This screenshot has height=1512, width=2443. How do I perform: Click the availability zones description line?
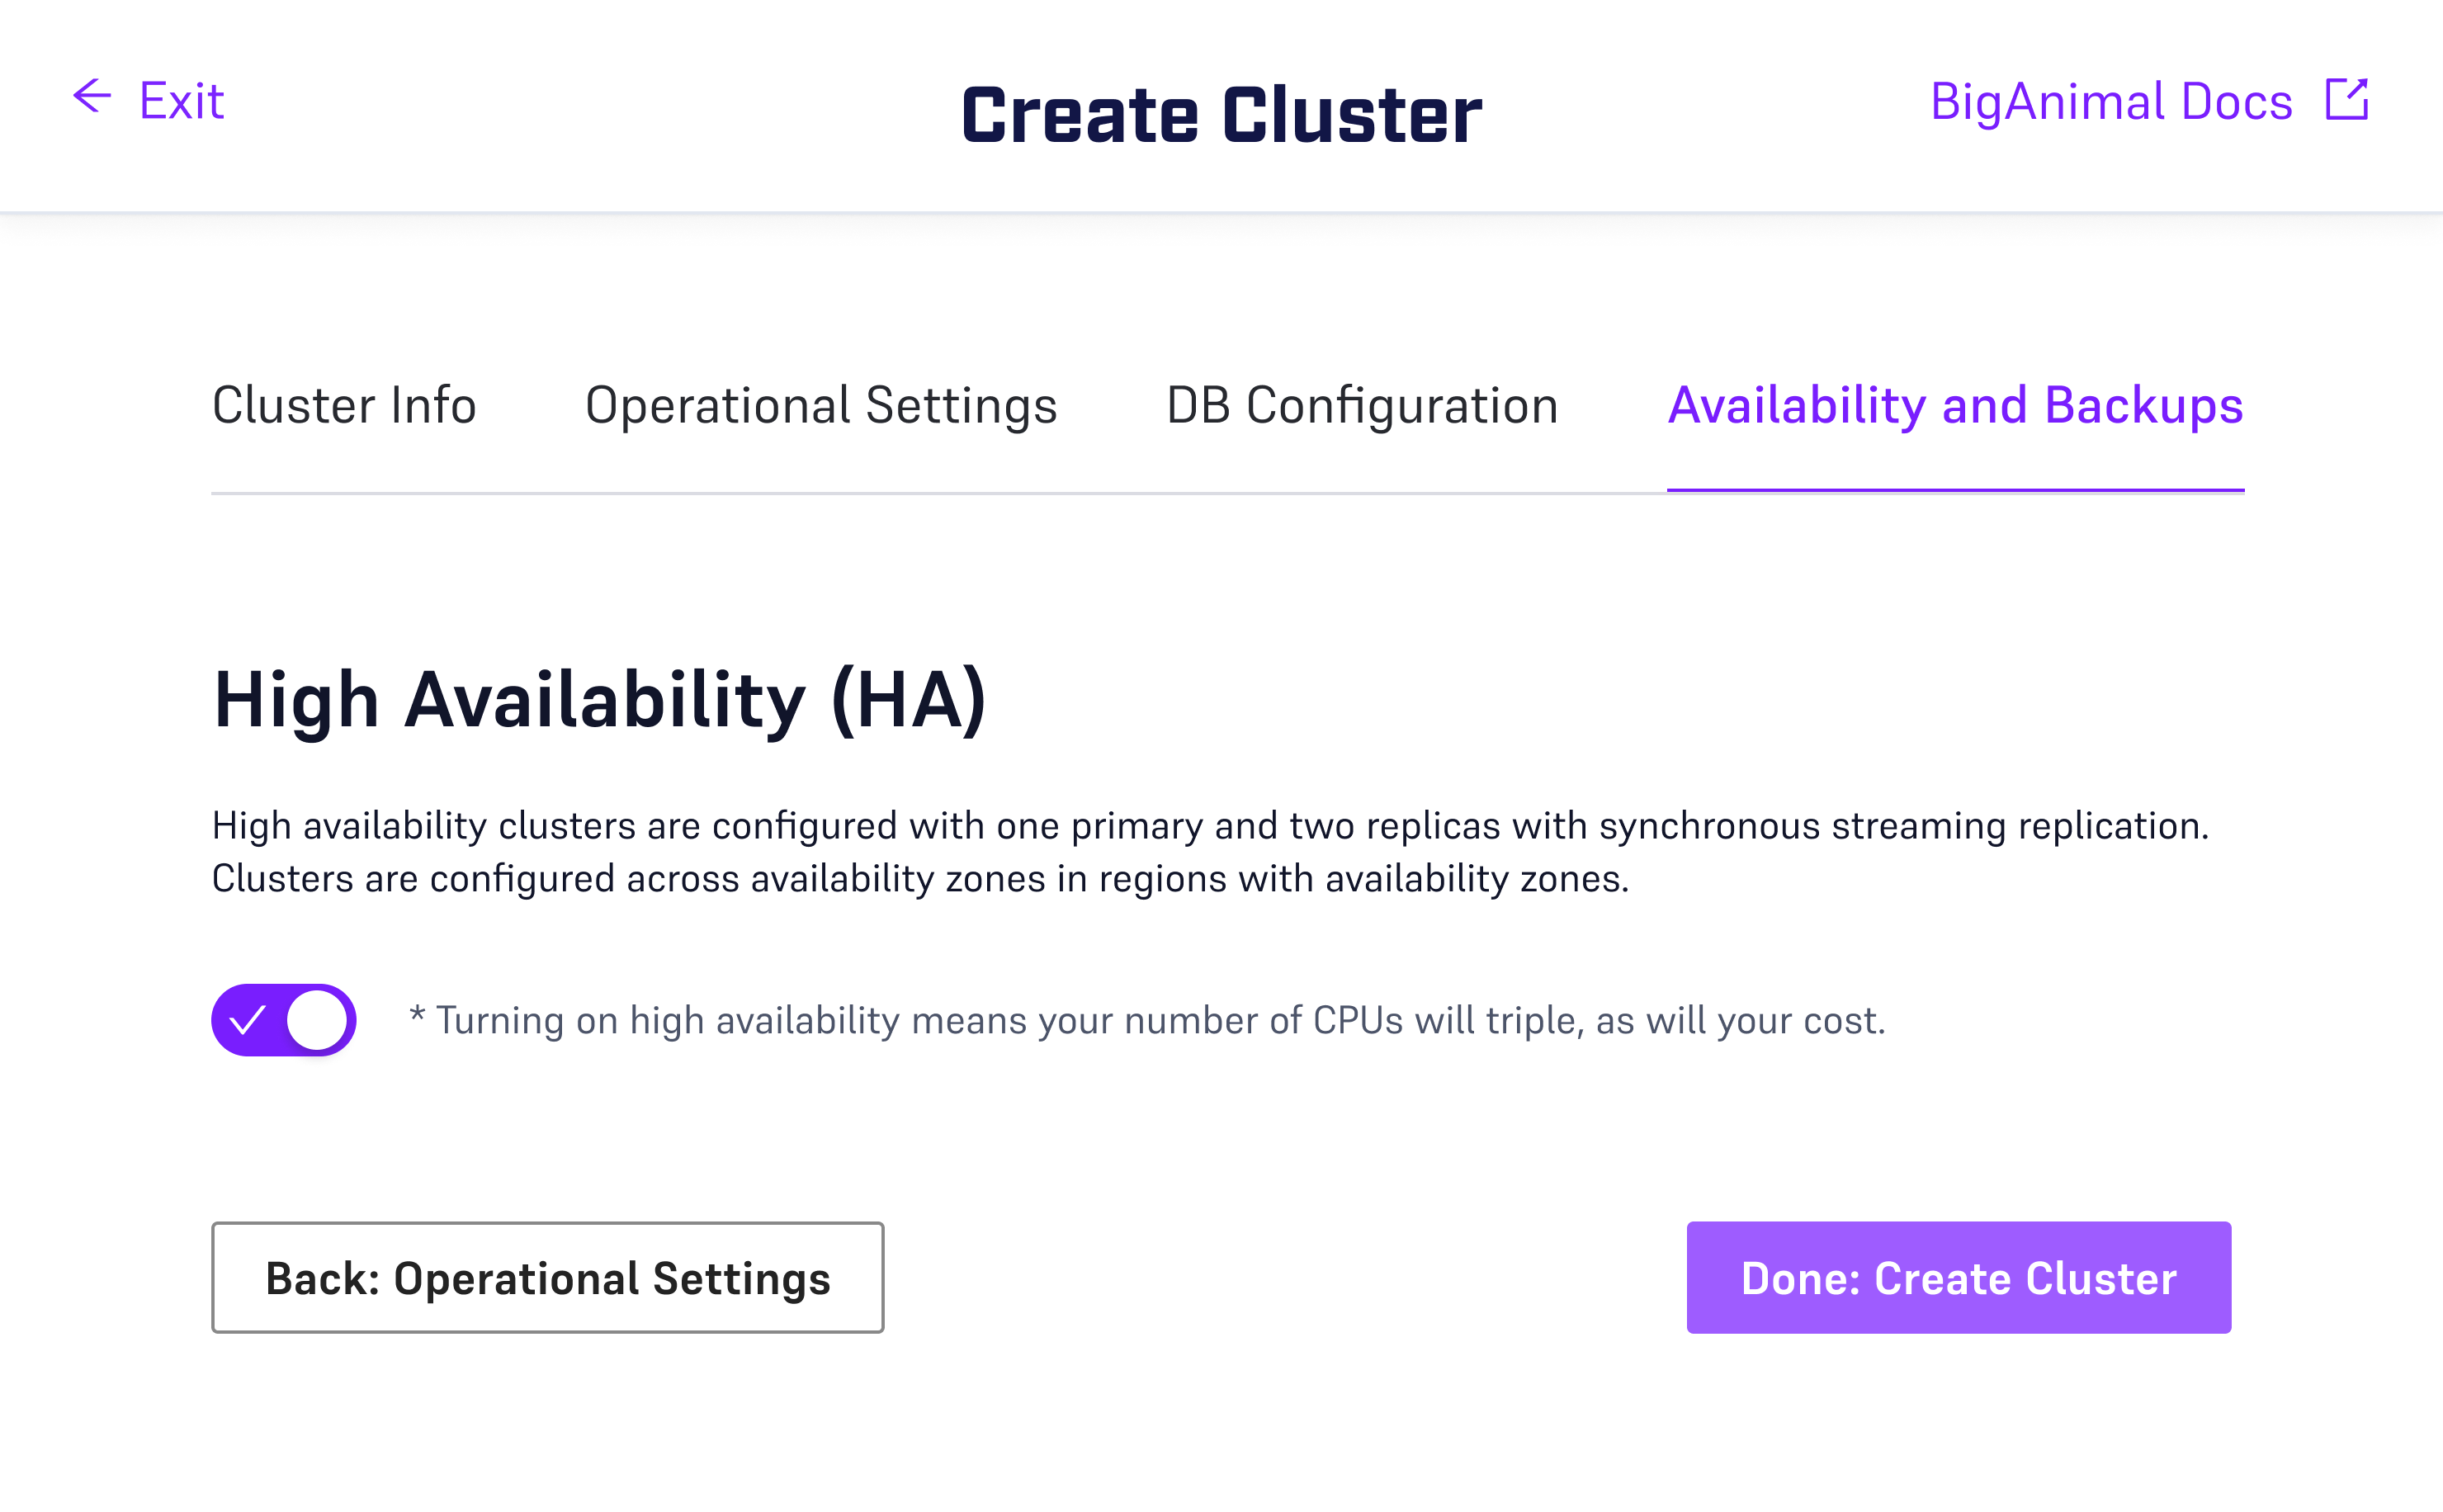click(x=920, y=879)
